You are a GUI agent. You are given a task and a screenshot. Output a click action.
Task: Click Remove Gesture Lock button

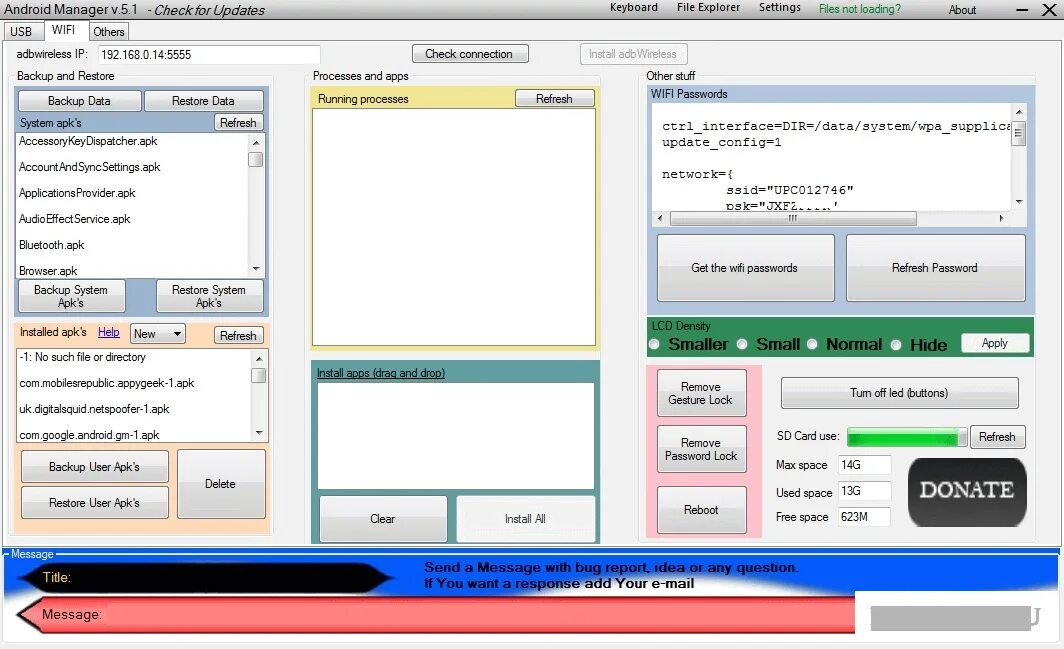[x=701, y=393]
